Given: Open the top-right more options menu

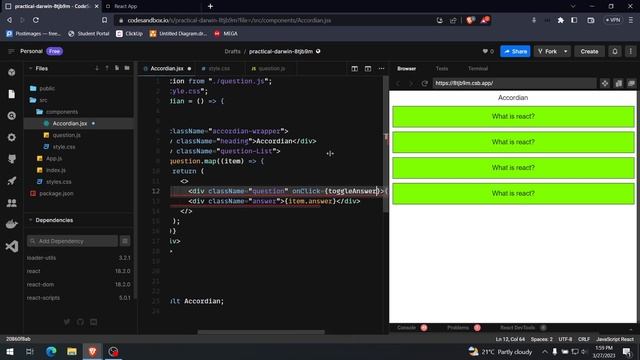Looking at the screenshot, I should pos(630,51).
